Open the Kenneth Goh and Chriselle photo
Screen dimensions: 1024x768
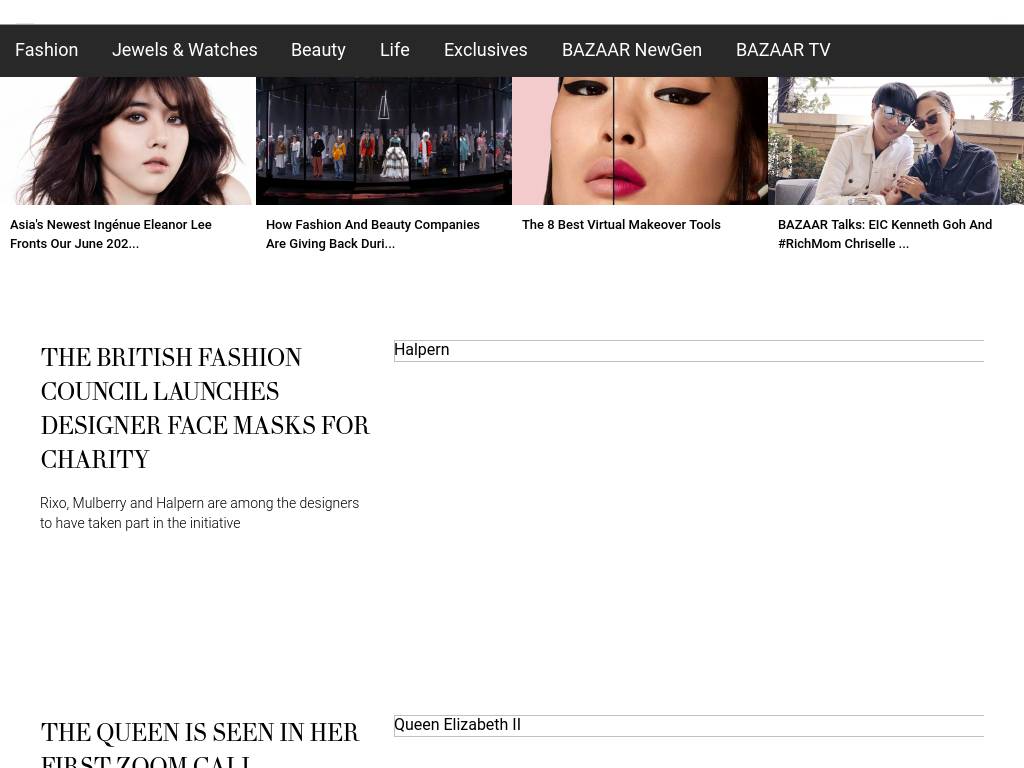pos(895,141)
